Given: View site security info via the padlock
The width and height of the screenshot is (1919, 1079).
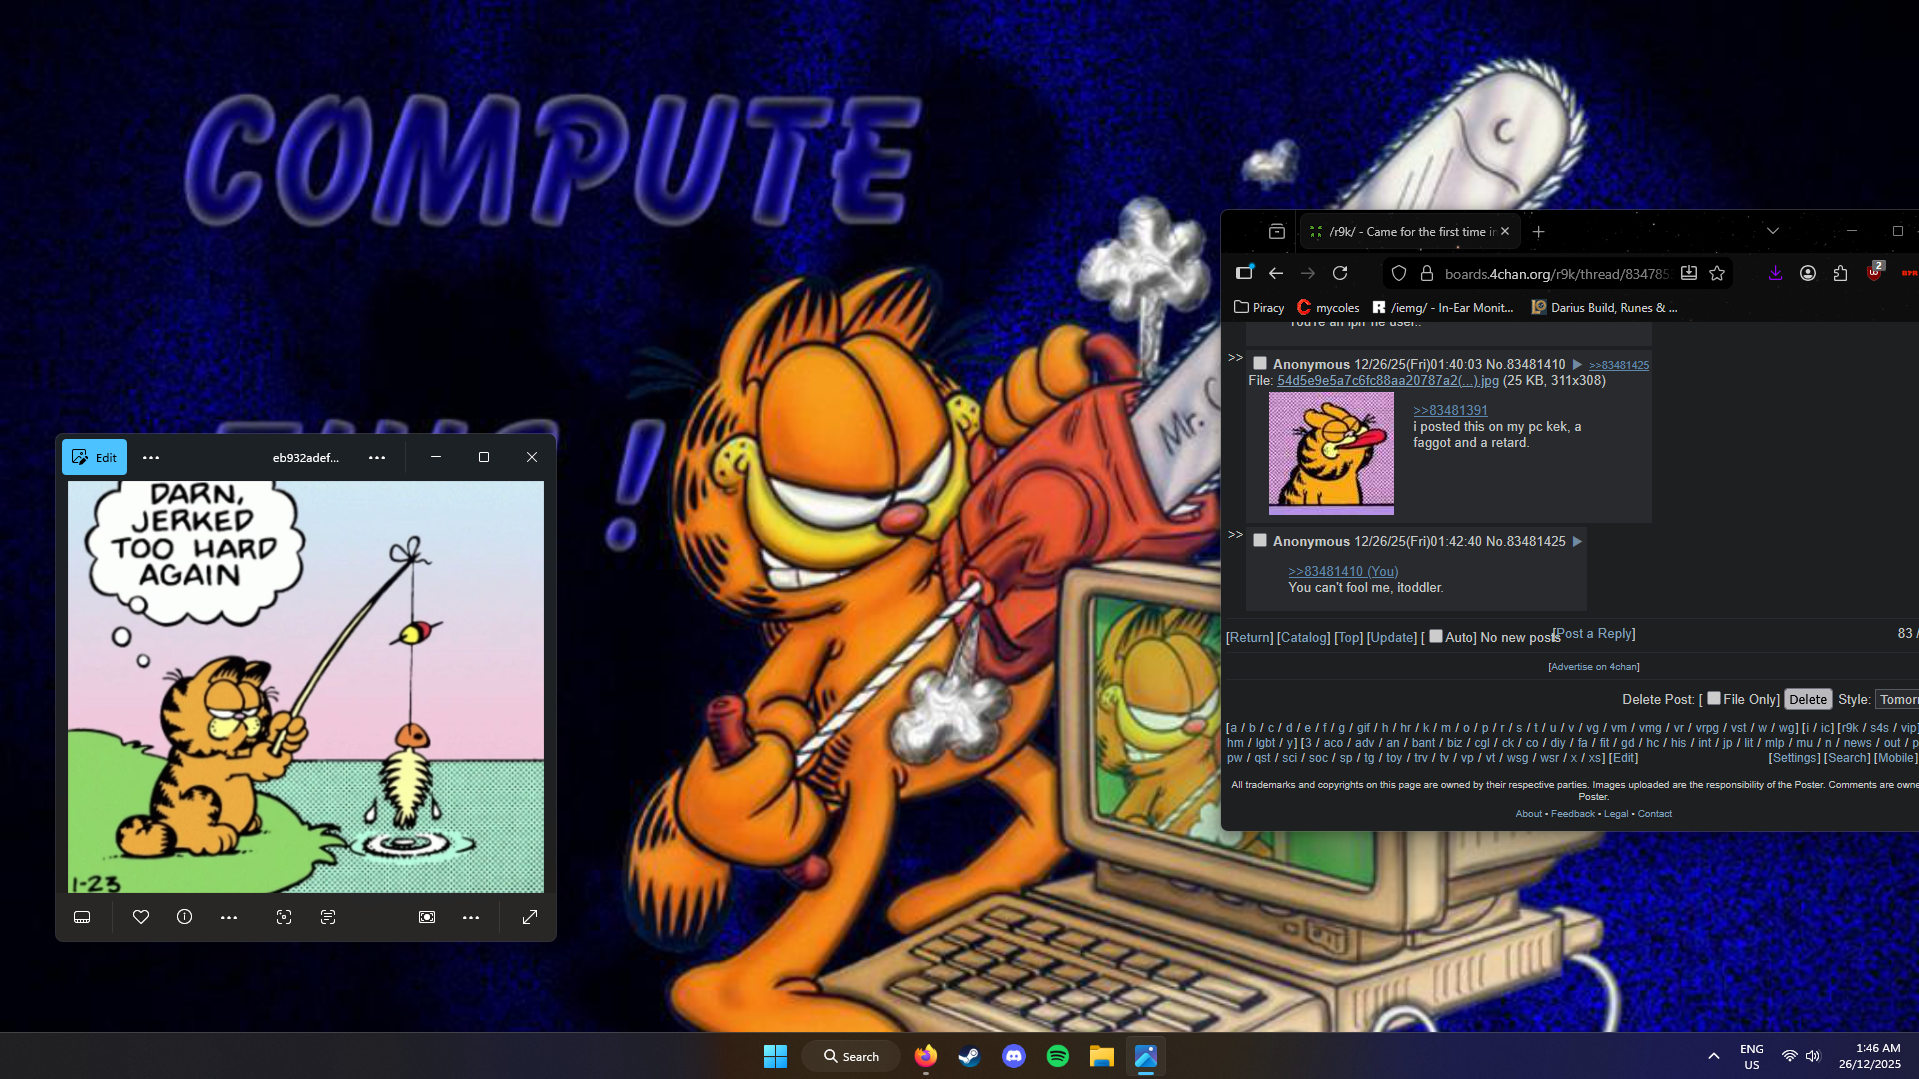Looking at the screenshot, I should point(1427,273).
